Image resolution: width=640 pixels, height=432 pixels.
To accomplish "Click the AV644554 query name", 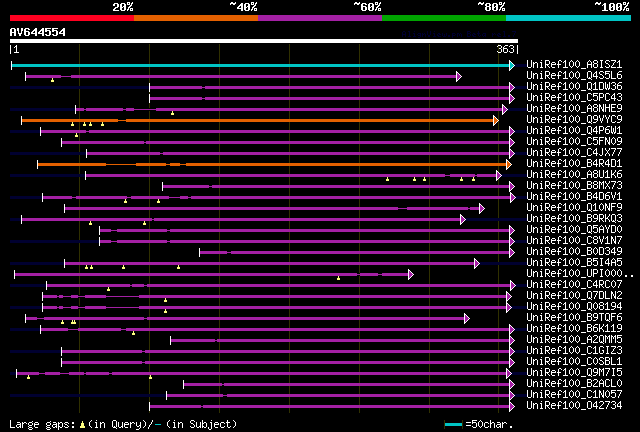I will coord(38,32).
